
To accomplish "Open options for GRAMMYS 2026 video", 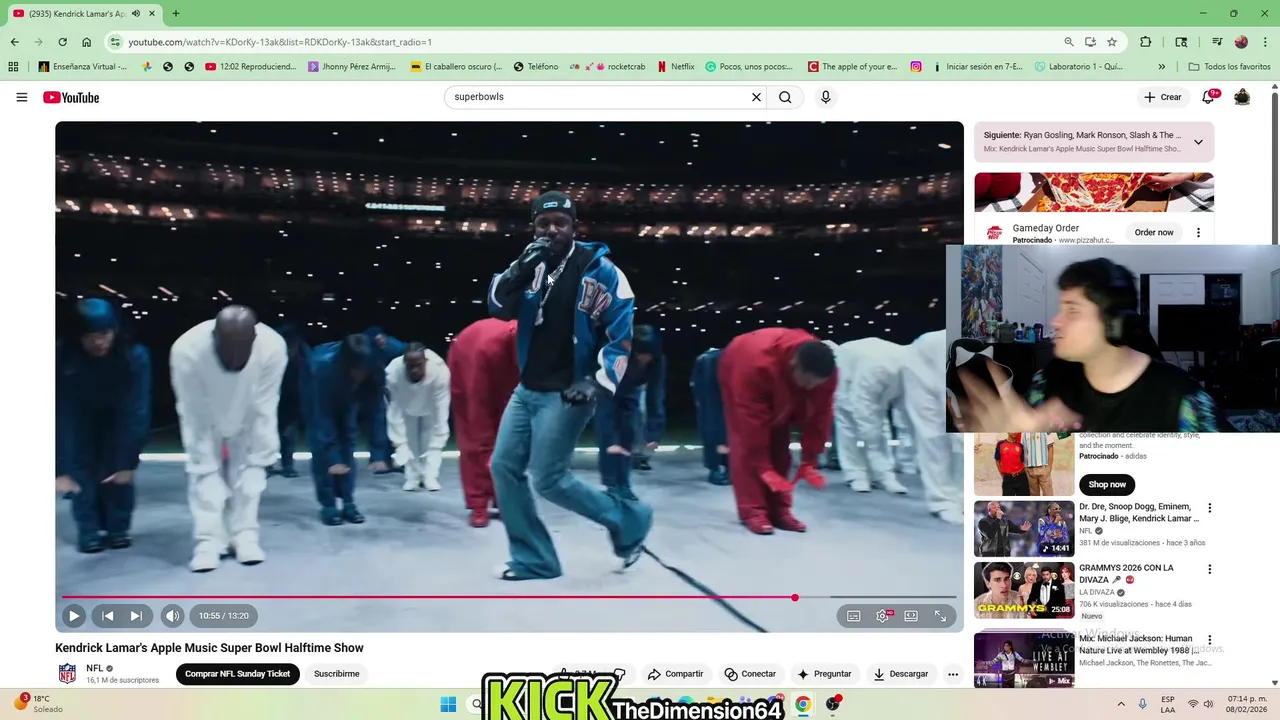I will point(1209,569).
